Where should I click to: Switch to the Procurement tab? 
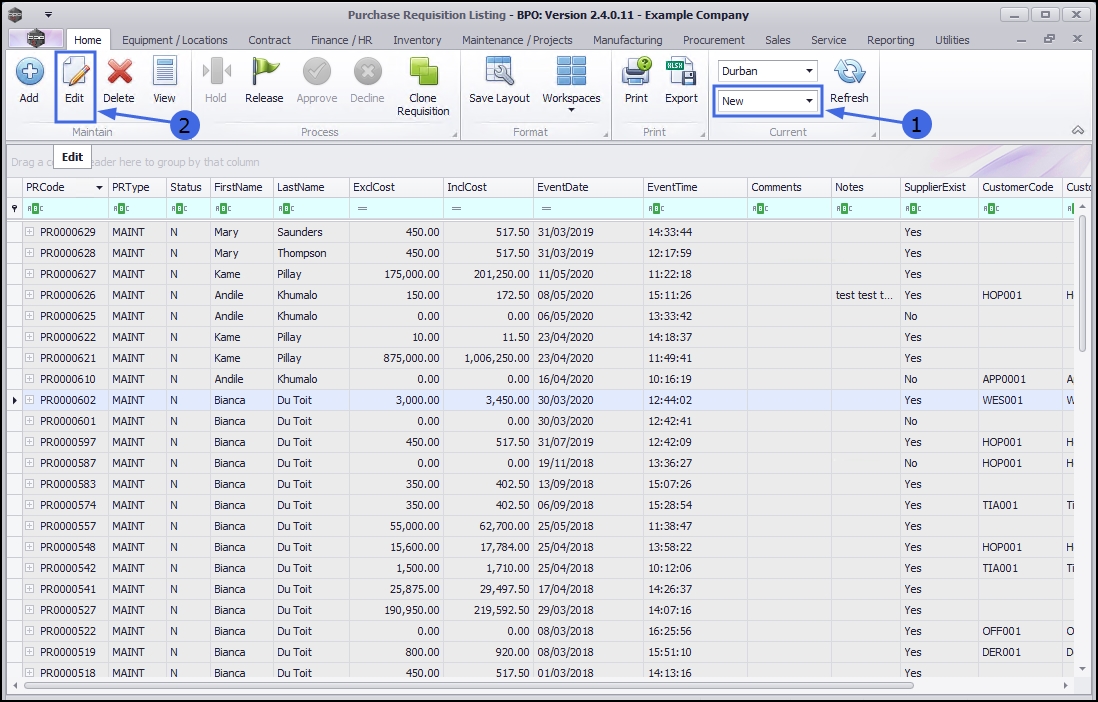click(713, 40)
